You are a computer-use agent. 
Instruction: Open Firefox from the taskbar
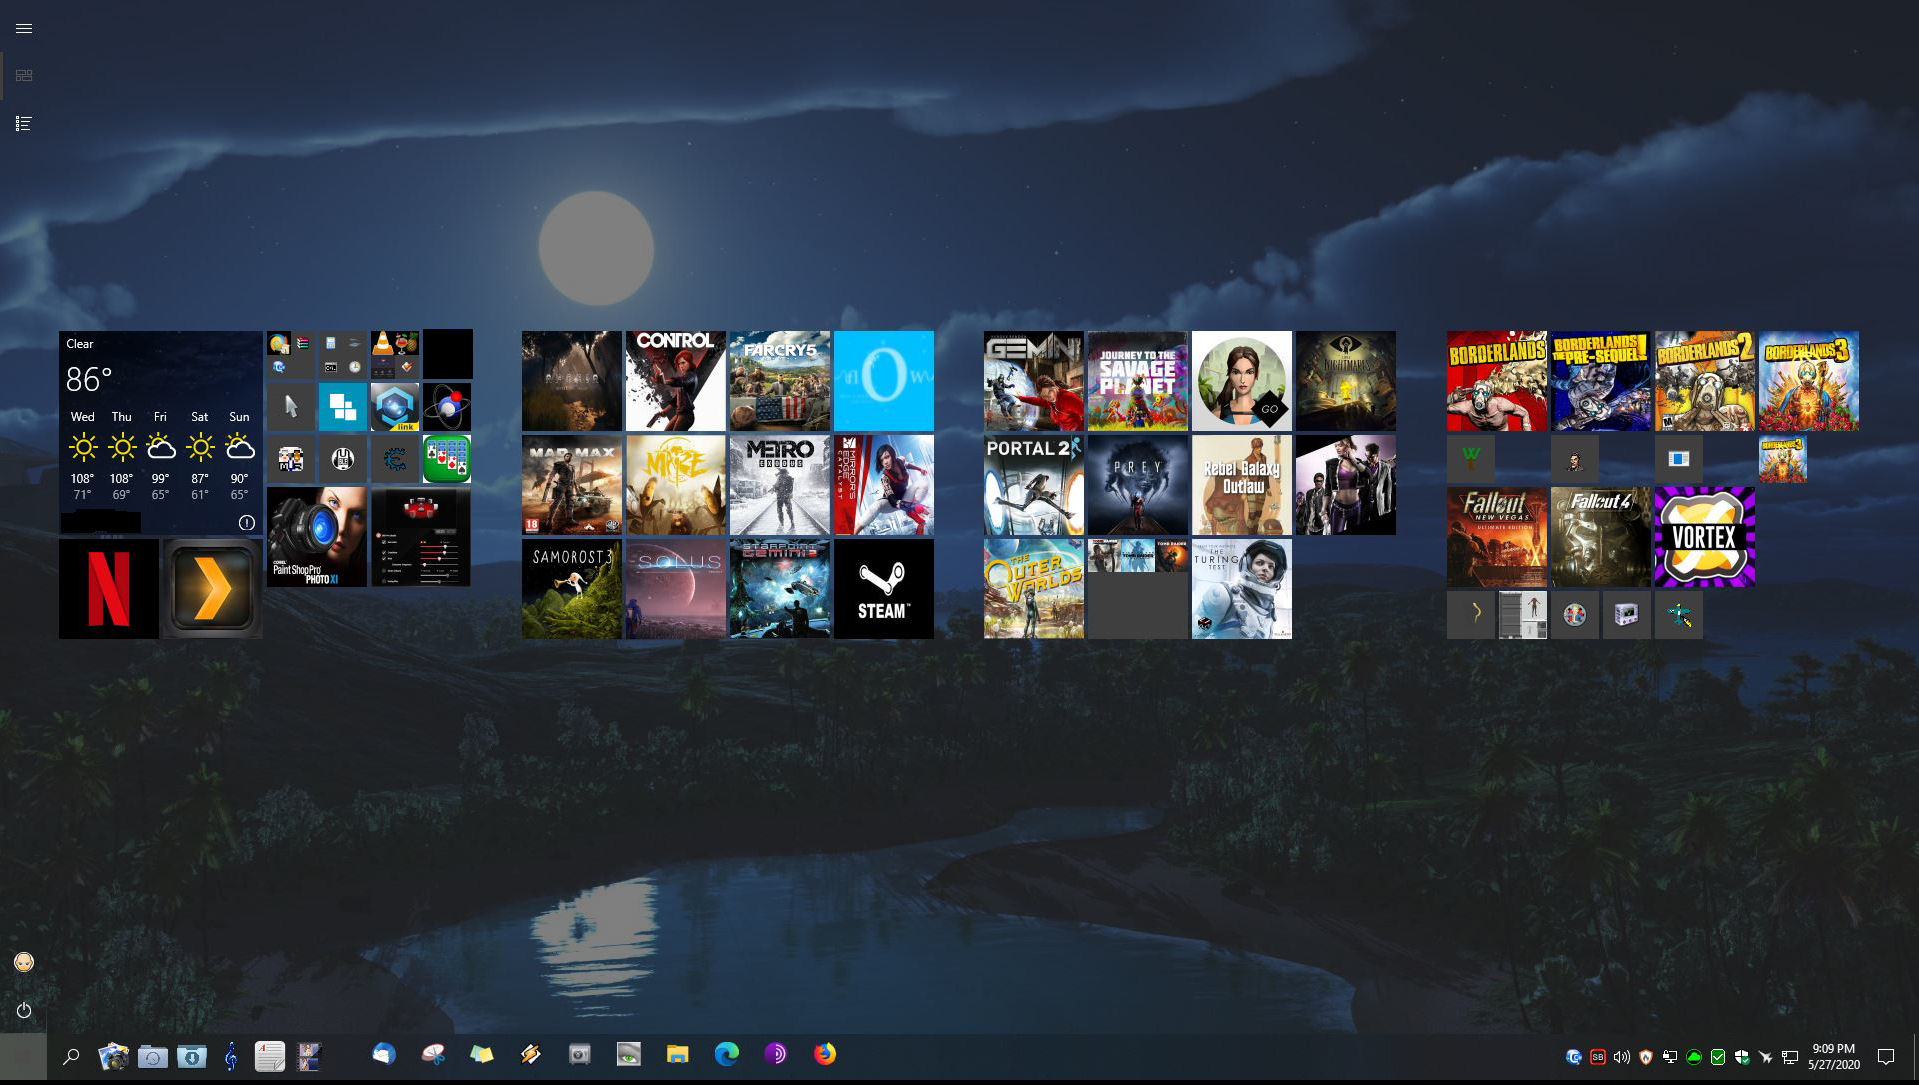(825, 1055)
